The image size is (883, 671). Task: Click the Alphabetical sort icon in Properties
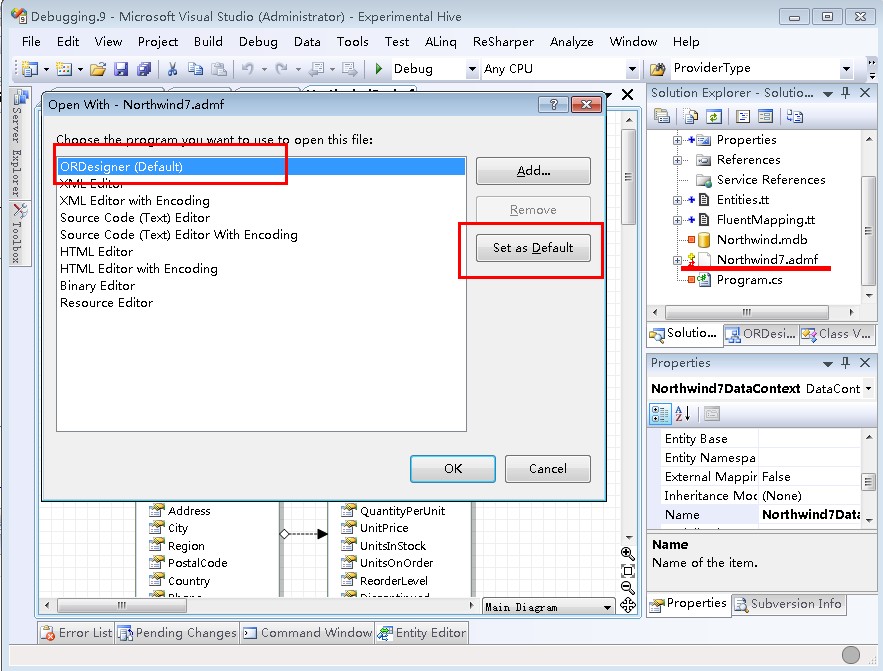[683, 414]
